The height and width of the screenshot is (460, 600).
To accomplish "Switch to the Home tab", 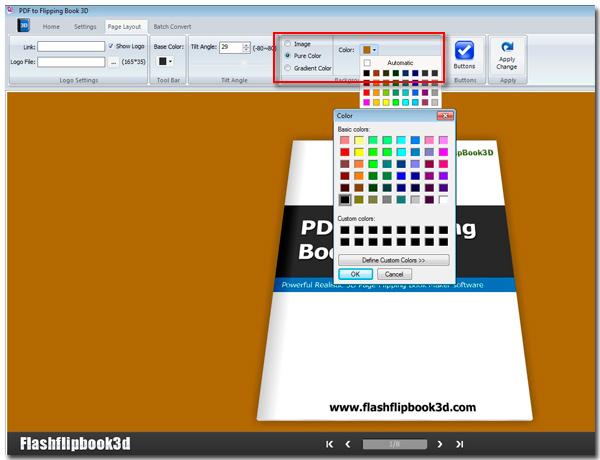I will click(51, 26).
